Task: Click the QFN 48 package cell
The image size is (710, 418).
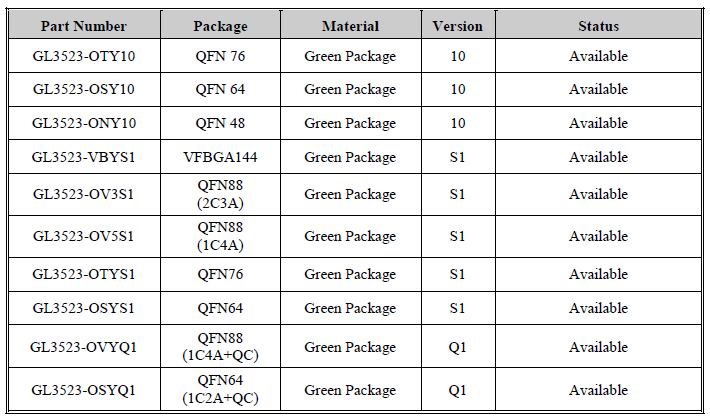Action: pos(221,123)
